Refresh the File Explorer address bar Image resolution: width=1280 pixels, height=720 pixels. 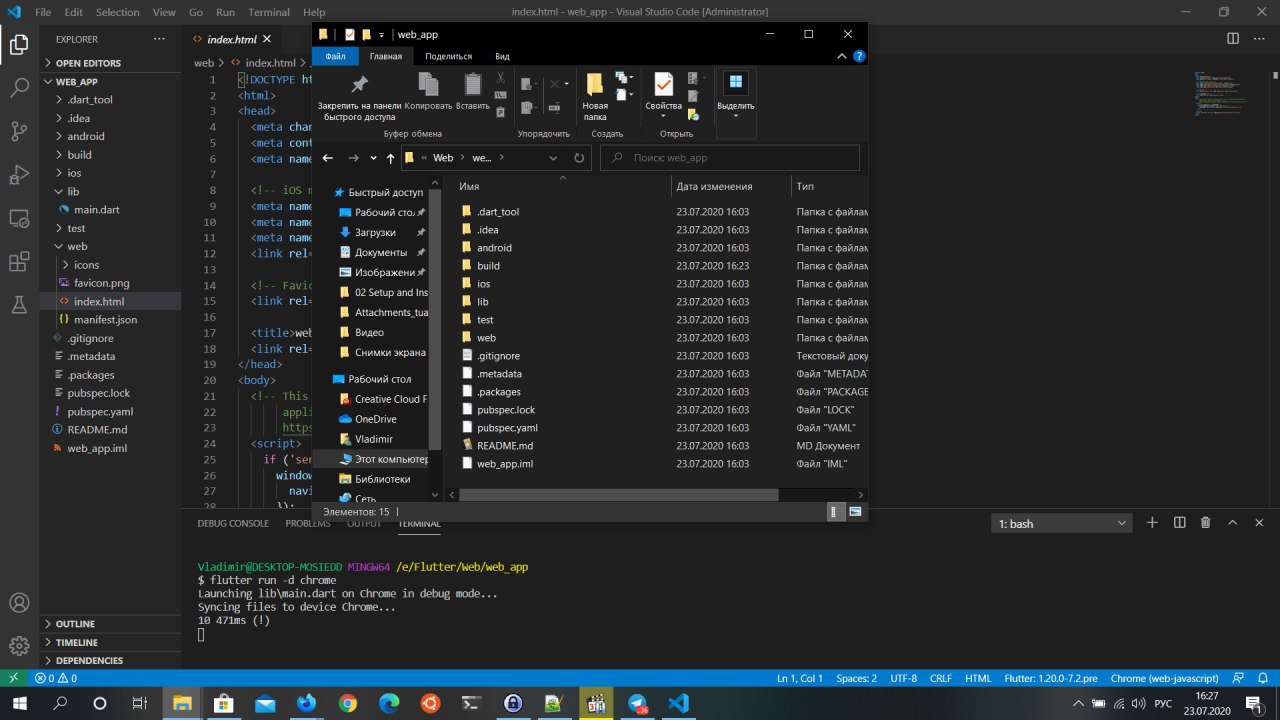(x=579, y=158)
